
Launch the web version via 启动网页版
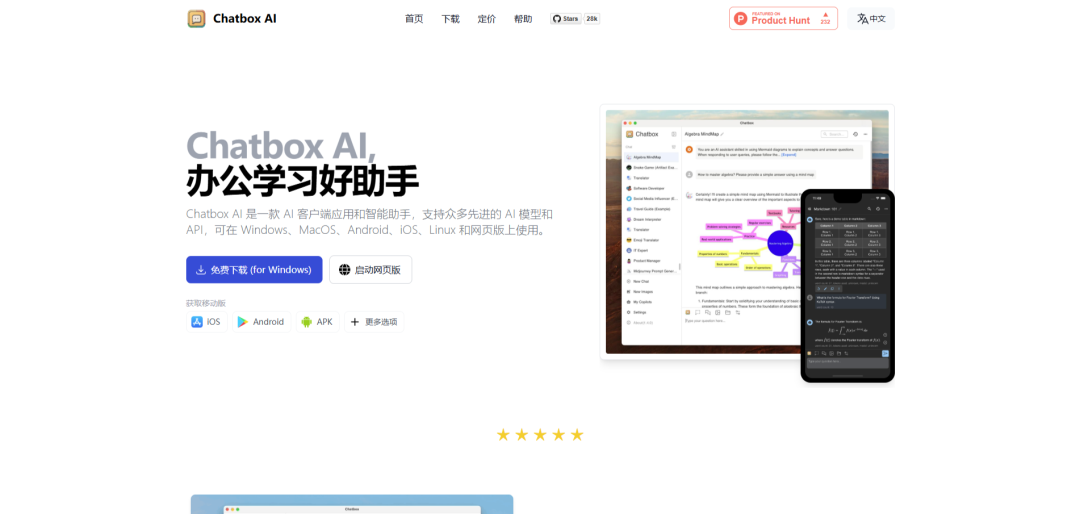(370, 270)
